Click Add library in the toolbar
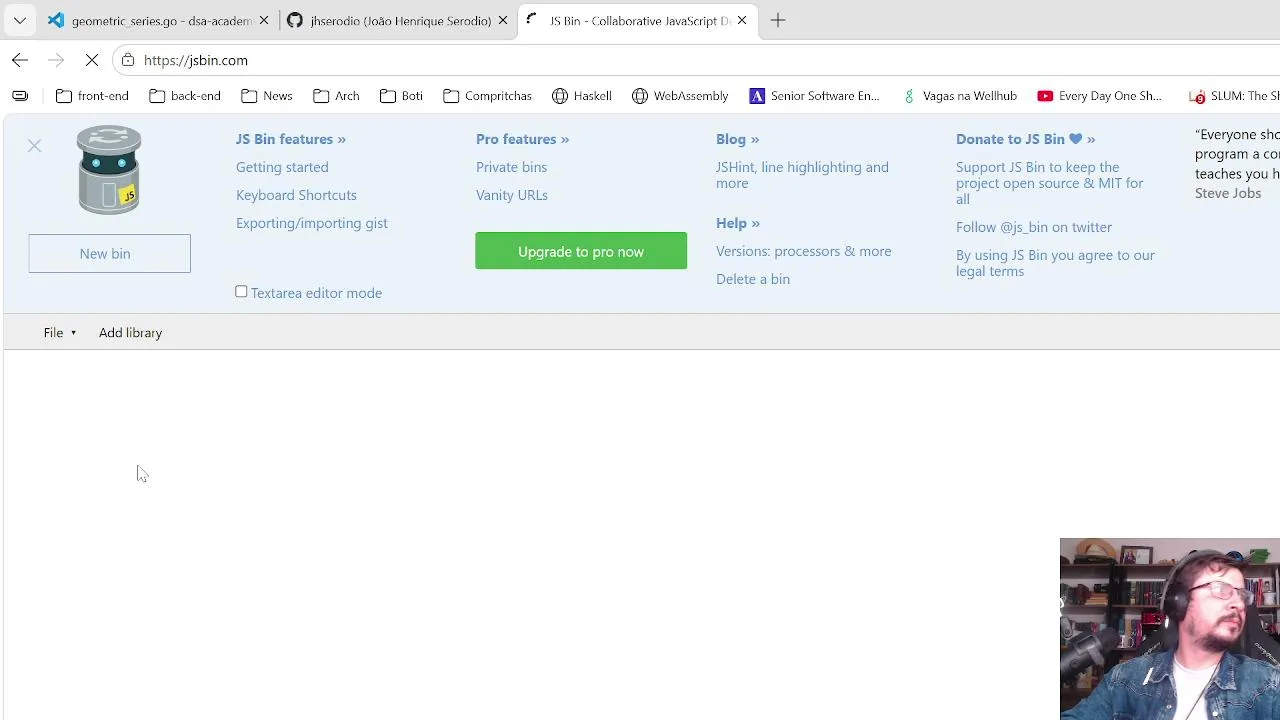 pos(130,332)
